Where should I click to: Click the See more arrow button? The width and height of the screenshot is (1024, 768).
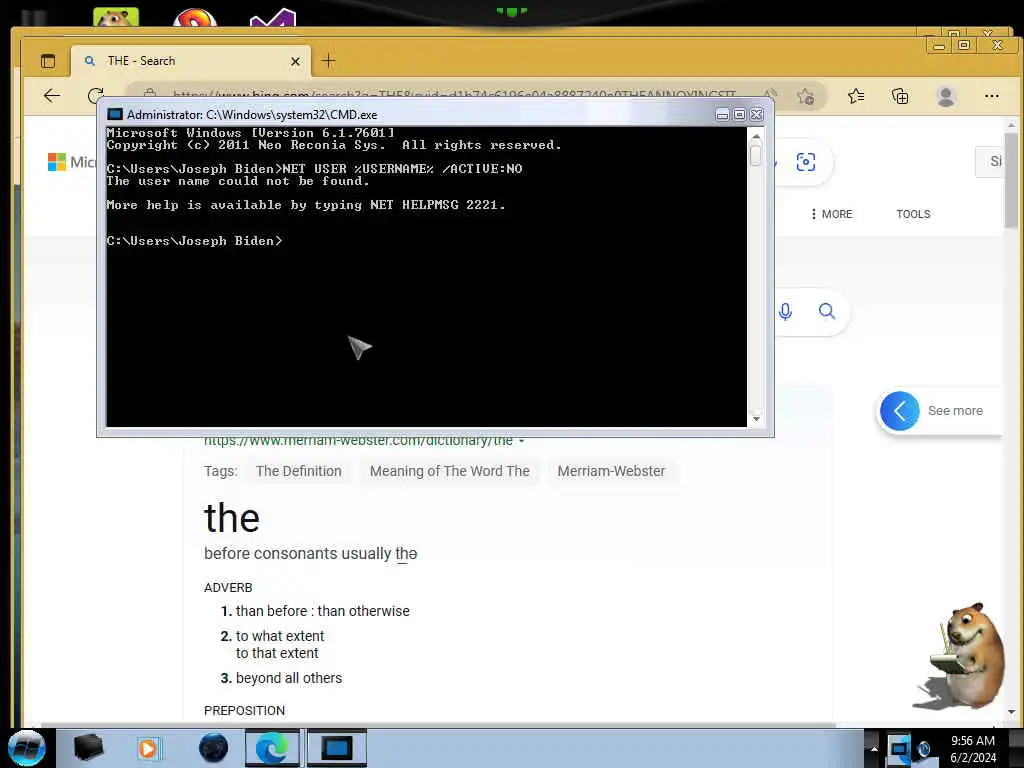click(899, 411)
